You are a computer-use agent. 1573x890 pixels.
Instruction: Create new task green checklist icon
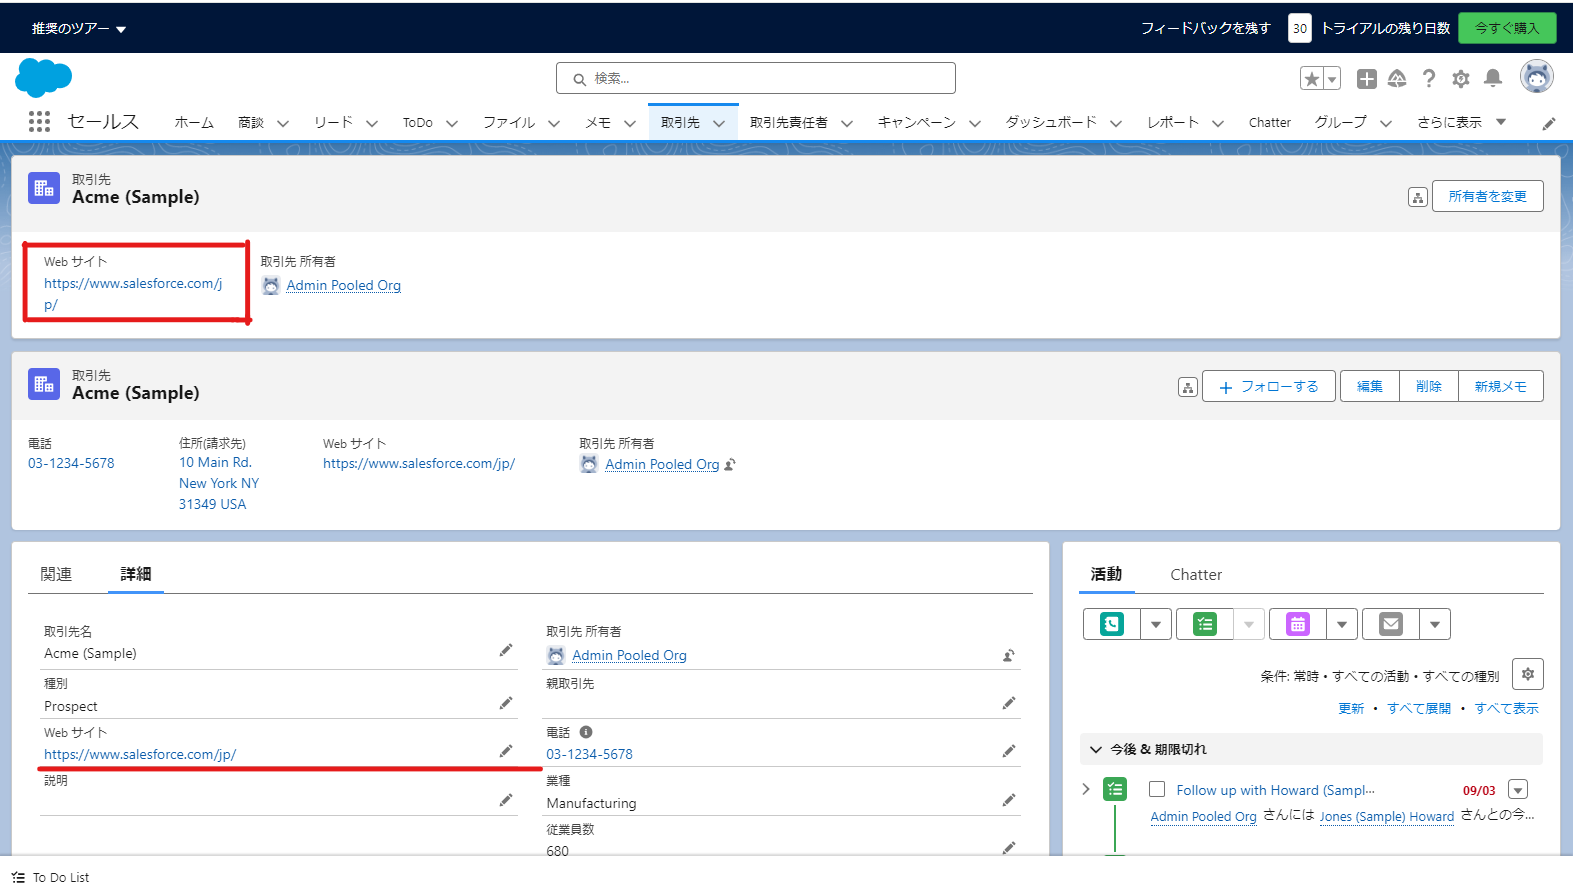point(1205,624)
